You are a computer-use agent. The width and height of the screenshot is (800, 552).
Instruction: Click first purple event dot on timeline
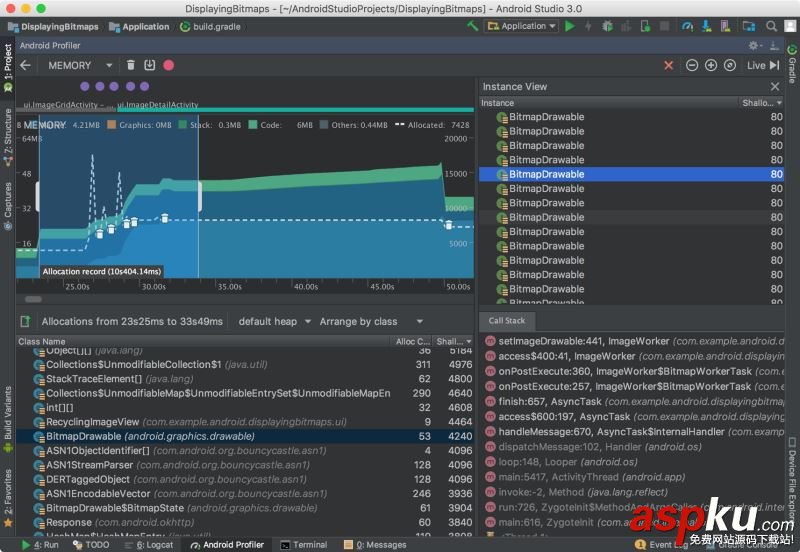[85, 86]
